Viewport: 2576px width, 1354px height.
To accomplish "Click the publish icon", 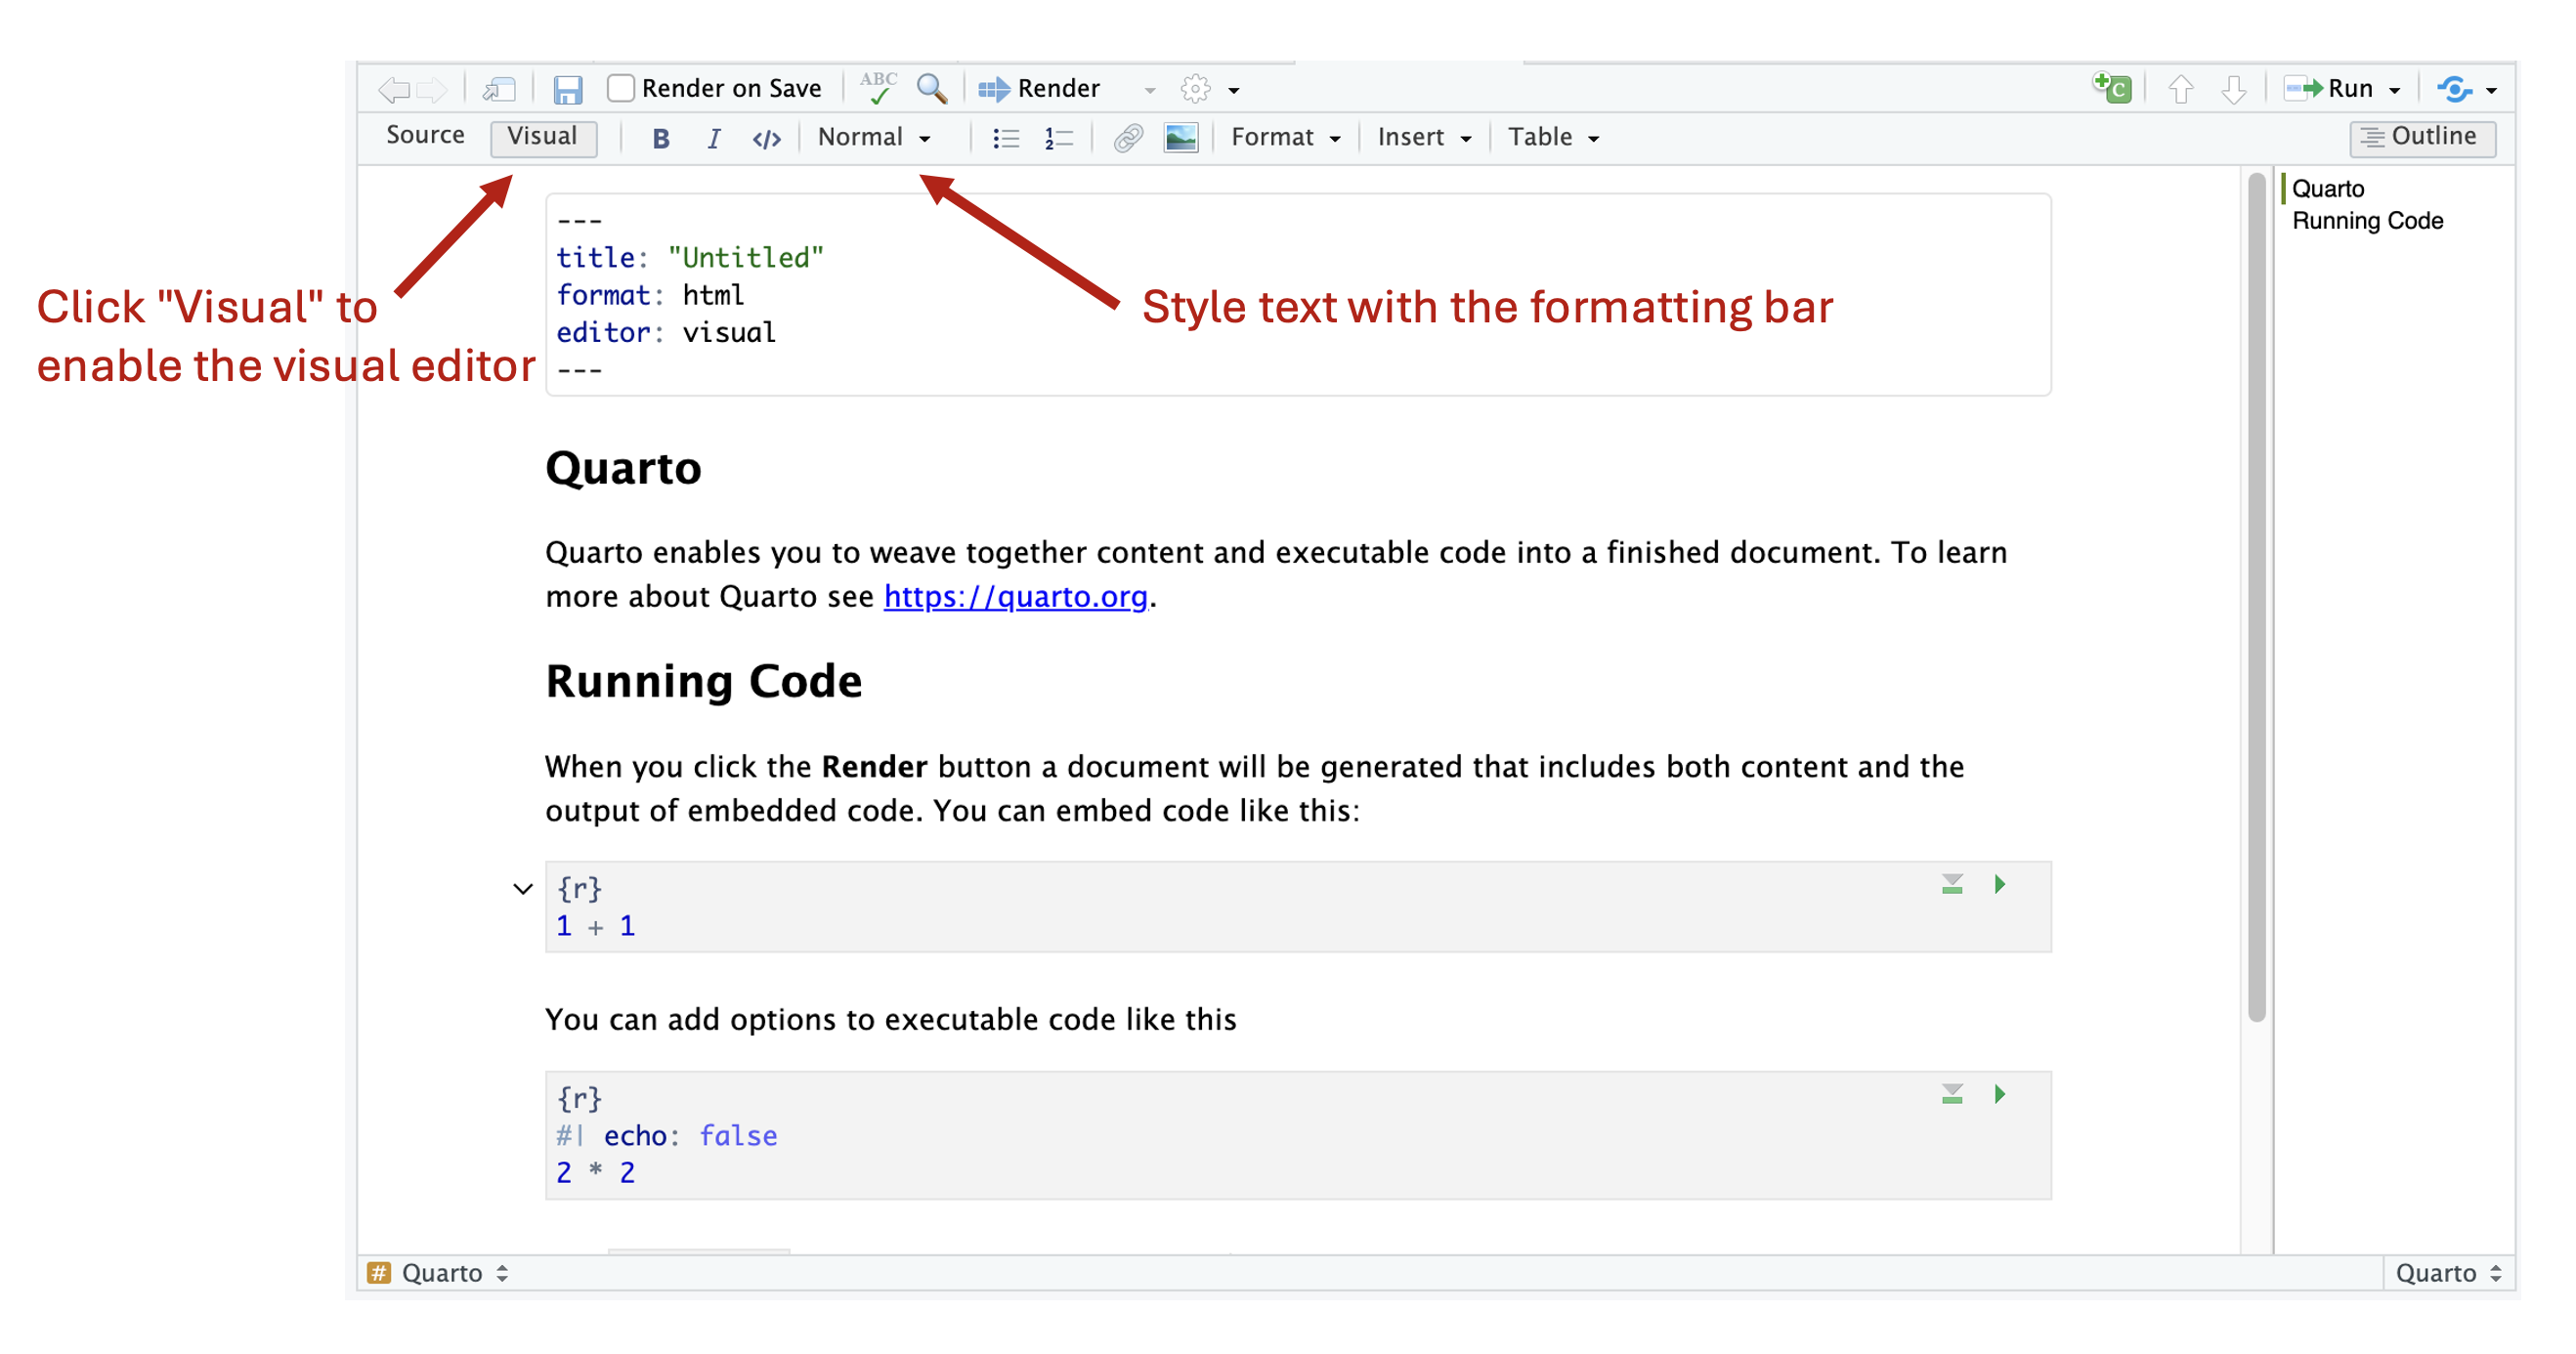I will coord(2454,89).
